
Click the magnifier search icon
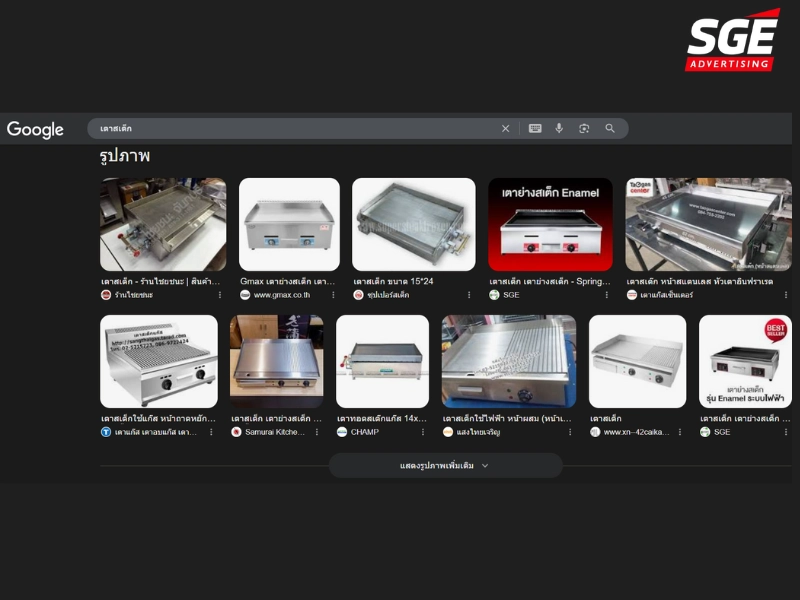point(610,128)
